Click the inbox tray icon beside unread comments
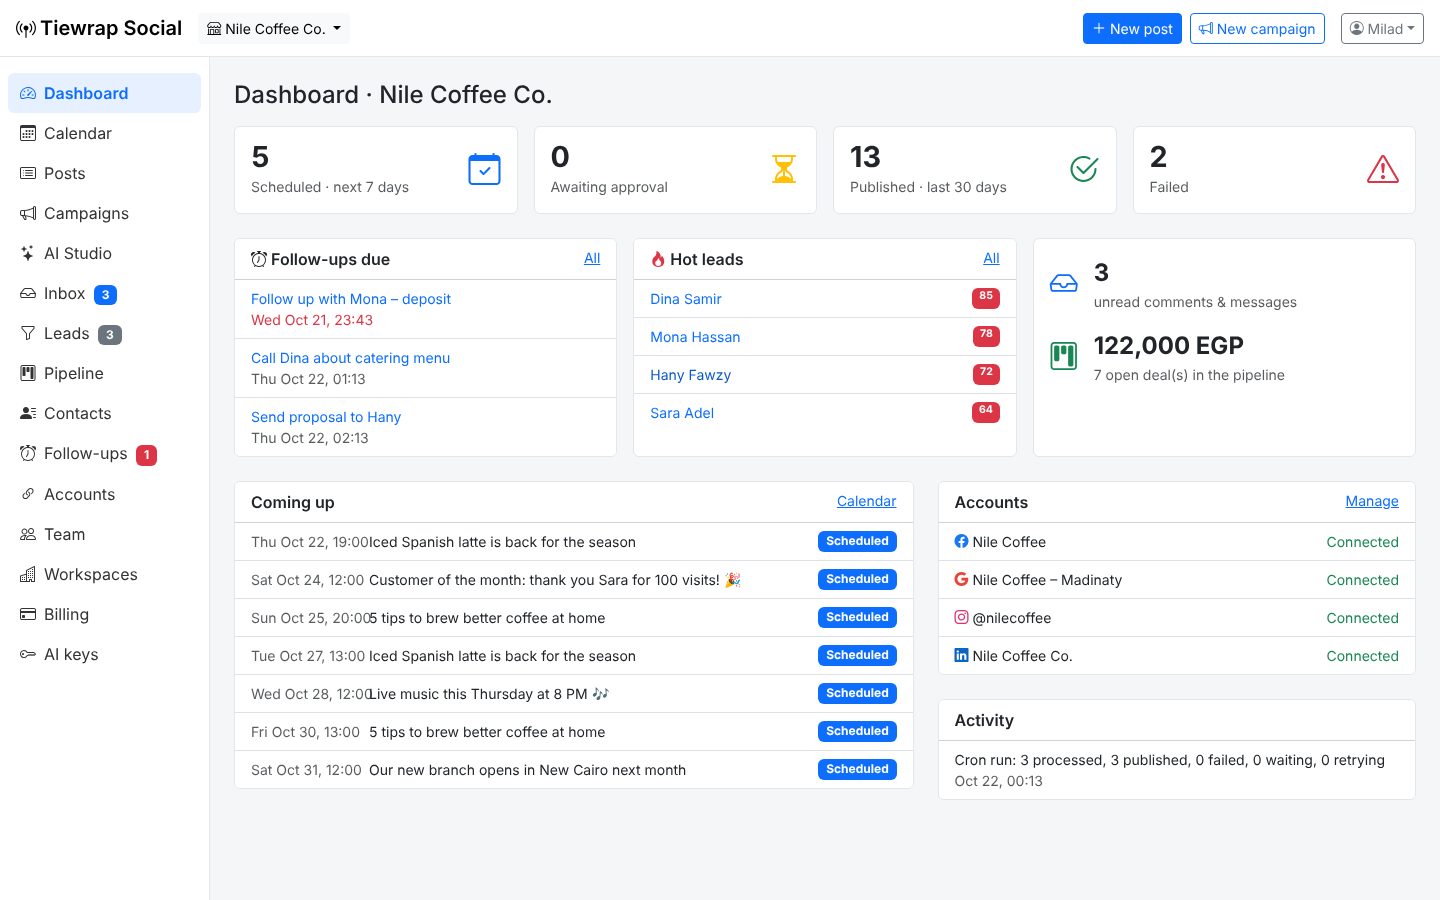This screenshot has width=1440, height=900. point(1064,284)
